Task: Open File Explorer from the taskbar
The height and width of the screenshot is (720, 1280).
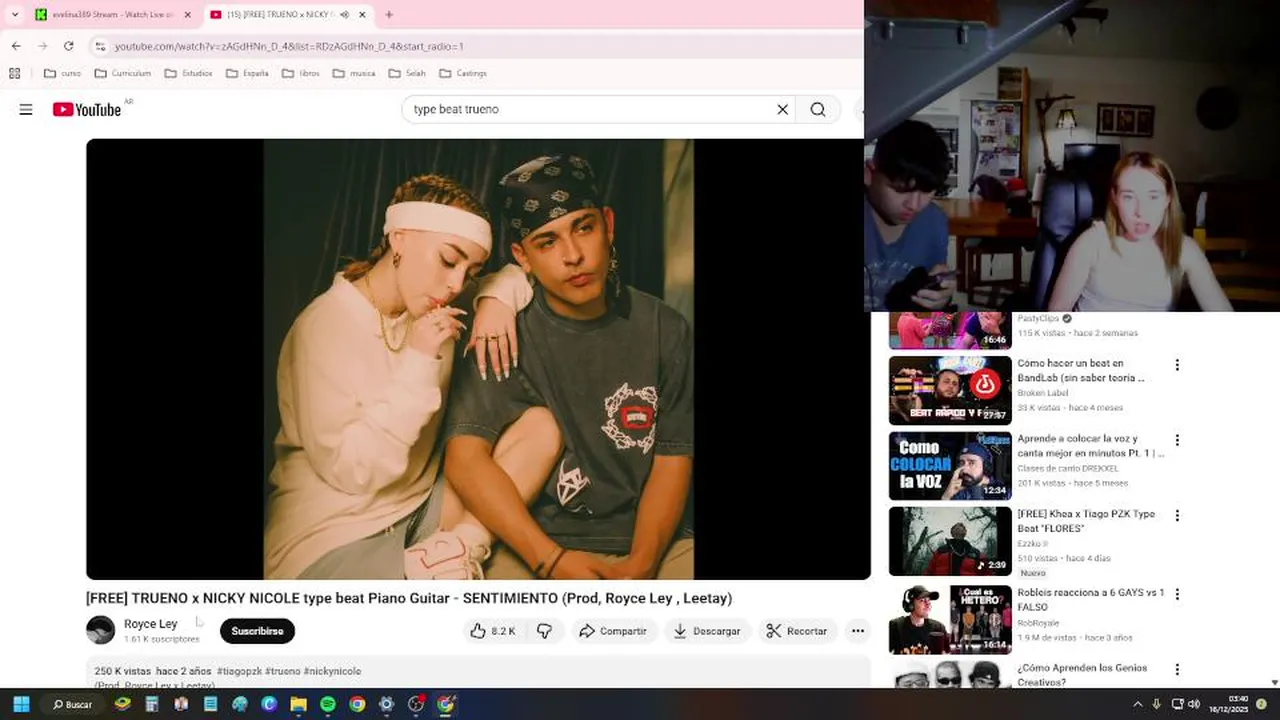Action: point(298,704)
